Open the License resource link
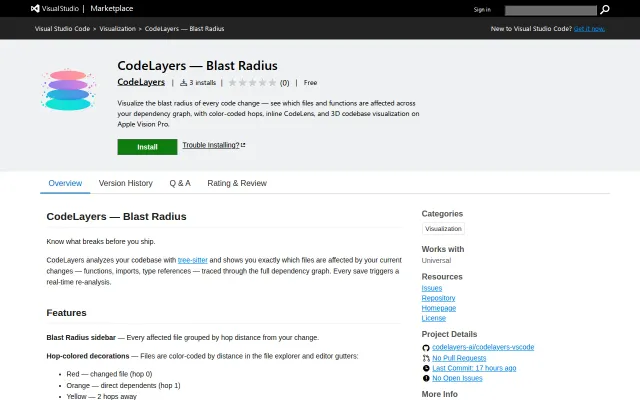640x400 pixels. (433, 318)
